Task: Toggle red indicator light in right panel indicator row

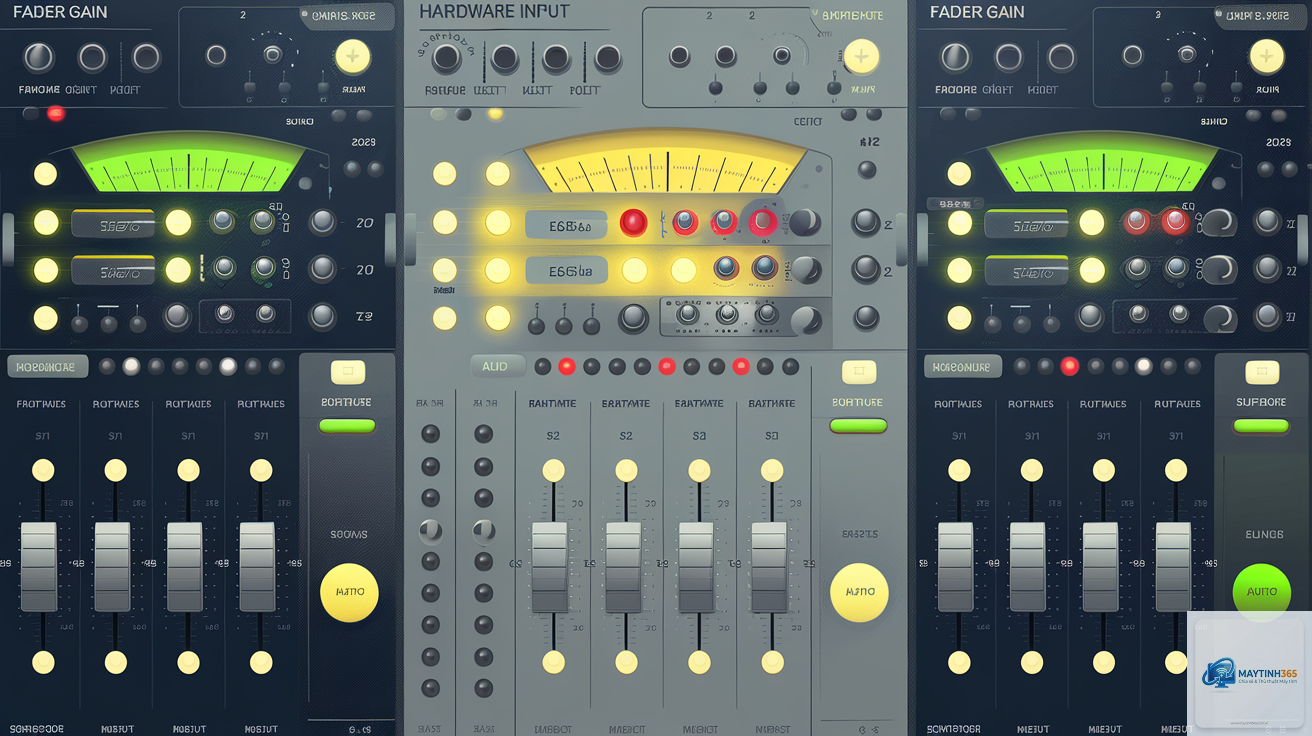Action: (x=1070, y=366)
